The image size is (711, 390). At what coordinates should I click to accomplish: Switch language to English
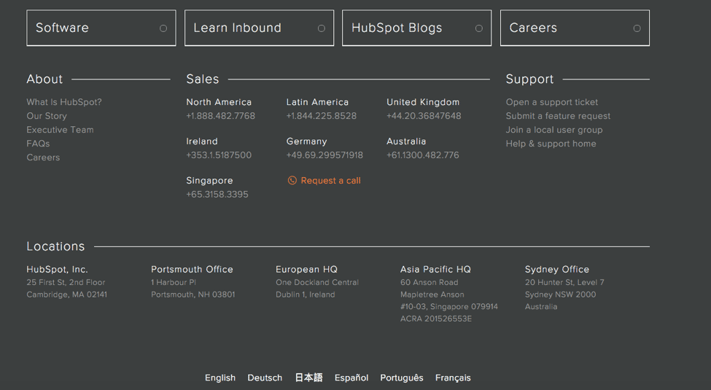[x=220, y=378]
